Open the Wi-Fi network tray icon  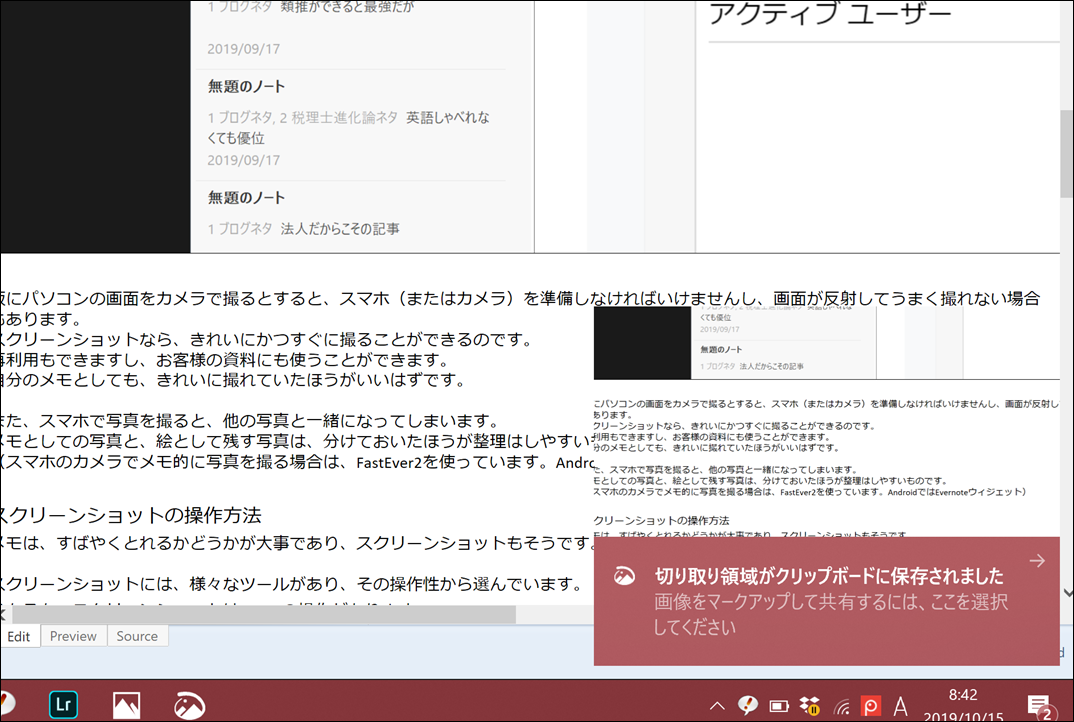coord(841,706)
